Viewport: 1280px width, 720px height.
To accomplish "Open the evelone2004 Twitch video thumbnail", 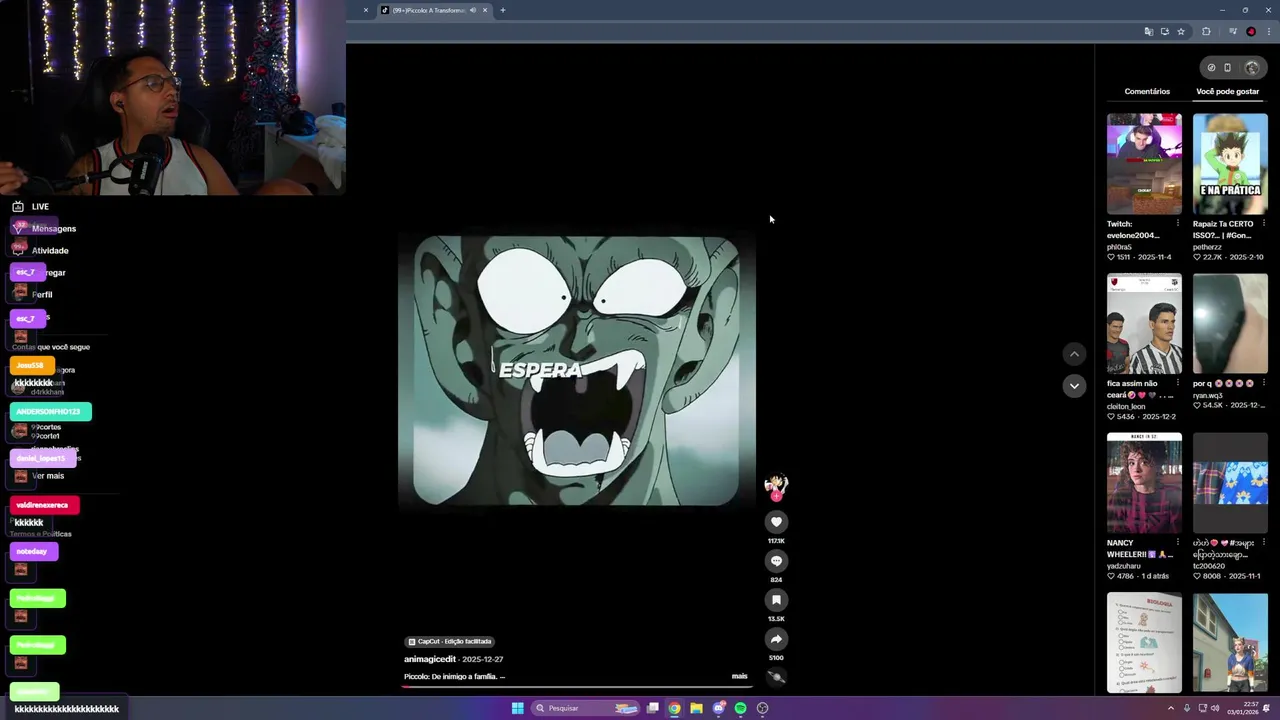I will 1144,164.
